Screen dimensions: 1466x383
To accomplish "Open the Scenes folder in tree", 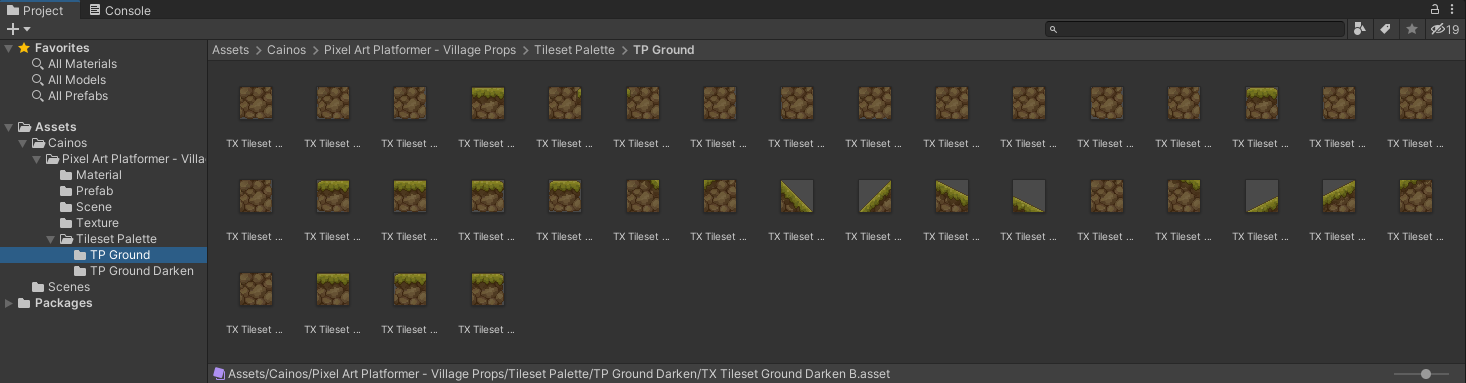I will [x=69, y=287].
